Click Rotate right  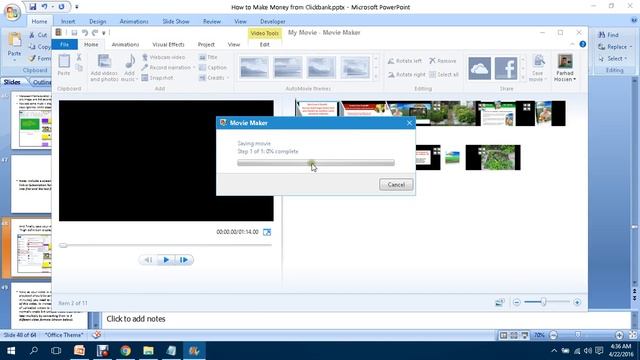(x=407, y=74)
